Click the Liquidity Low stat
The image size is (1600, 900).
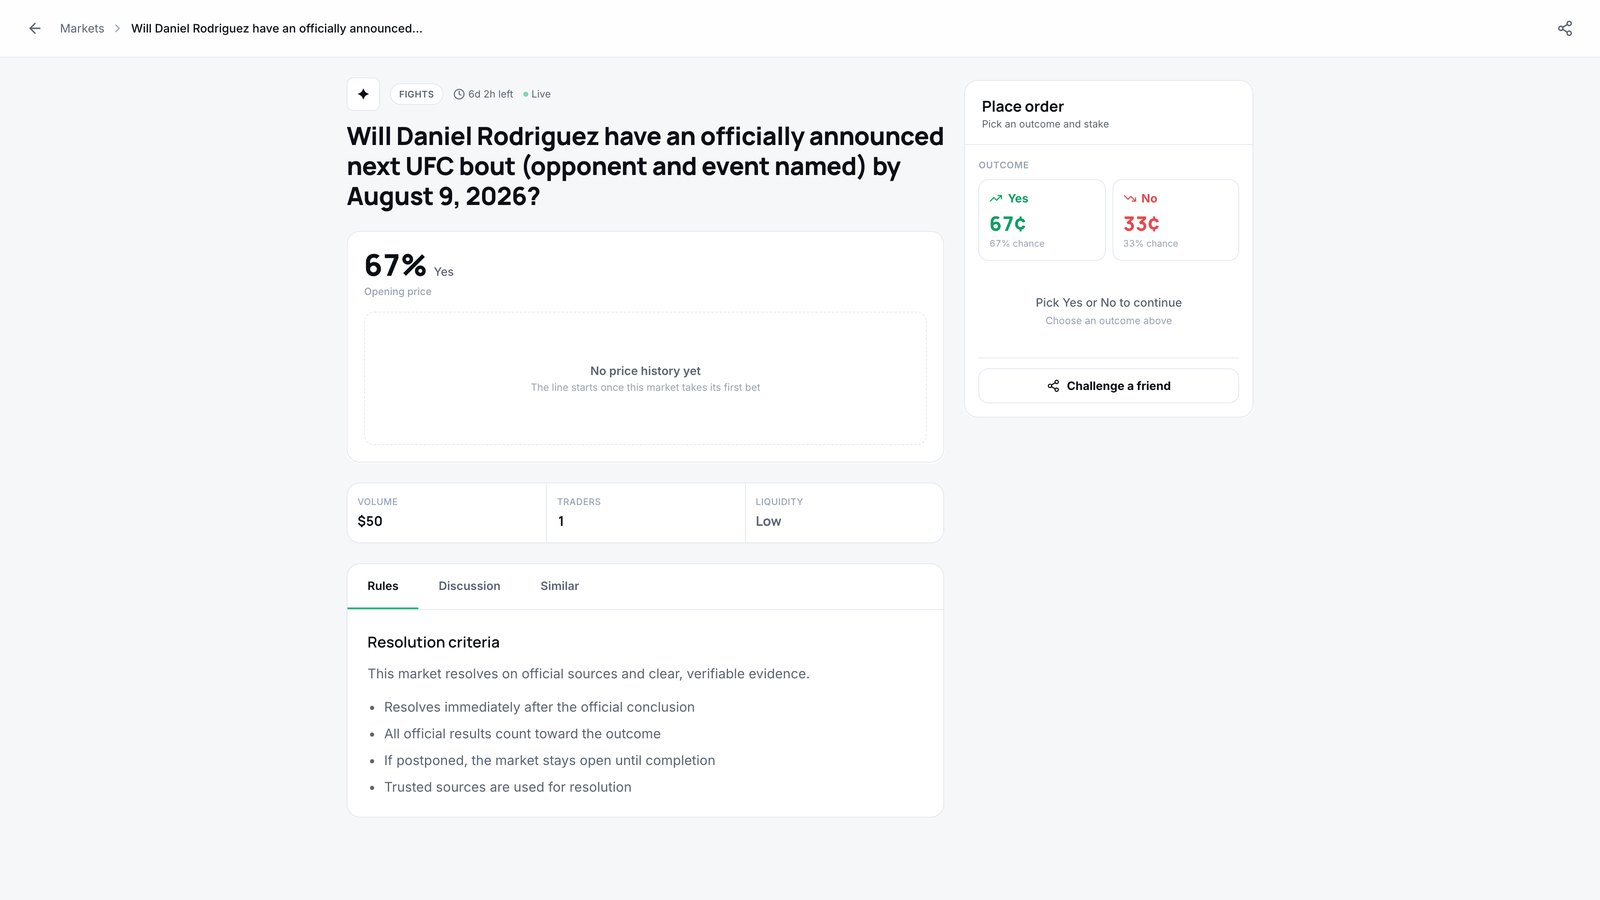pos(844,513)
